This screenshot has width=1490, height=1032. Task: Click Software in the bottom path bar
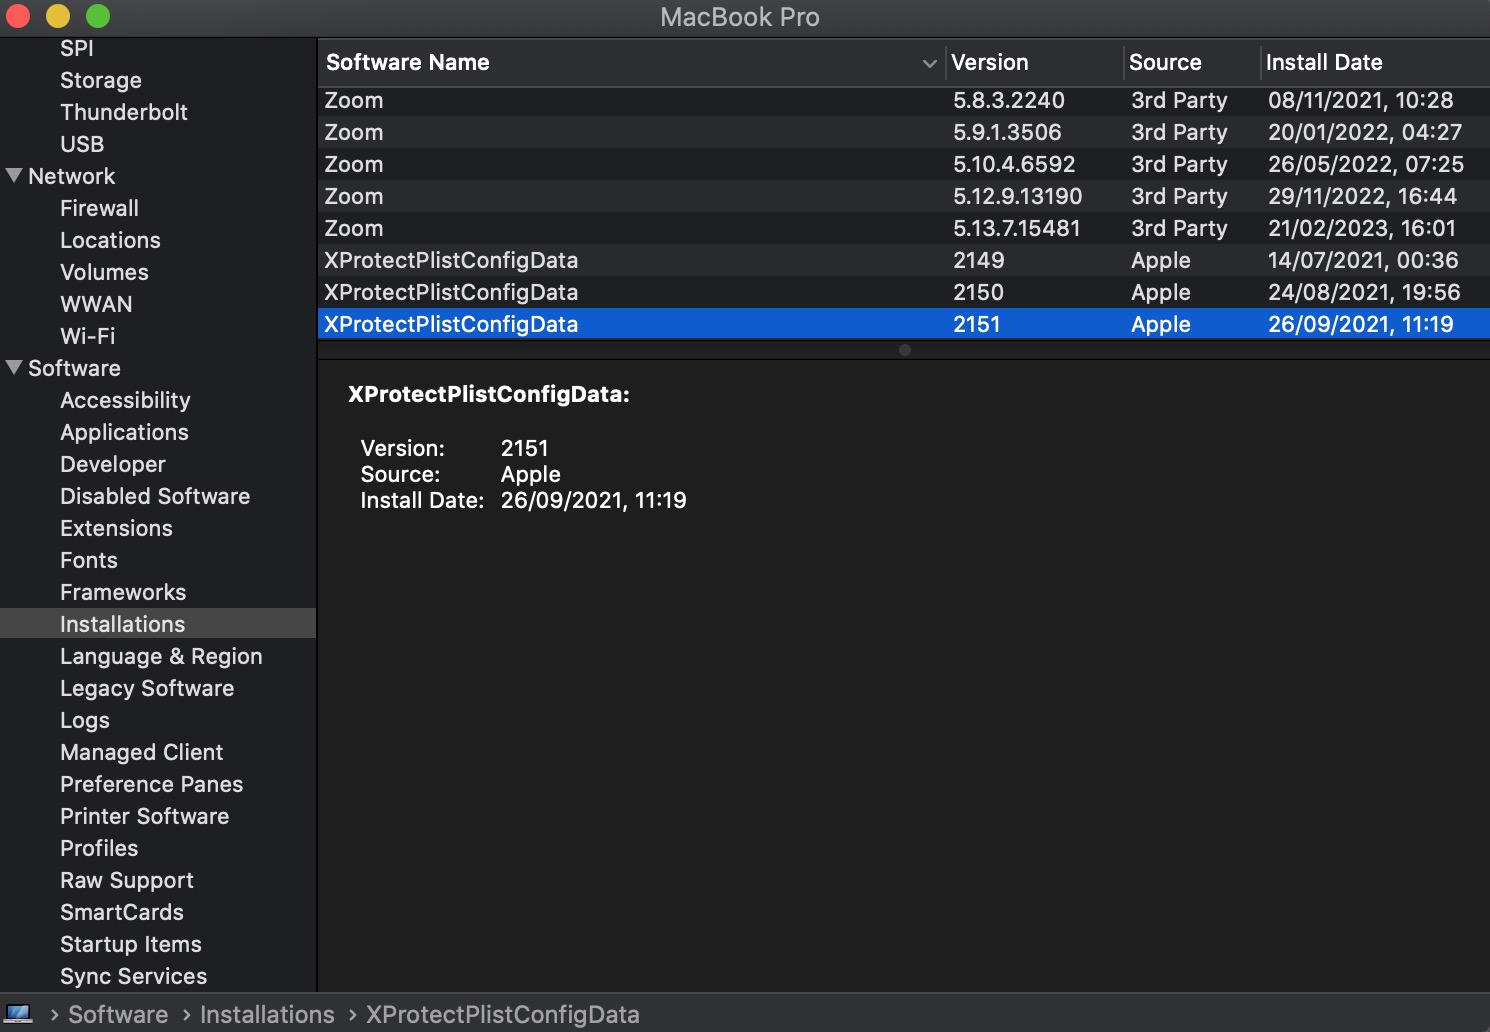coord(118,1014)
